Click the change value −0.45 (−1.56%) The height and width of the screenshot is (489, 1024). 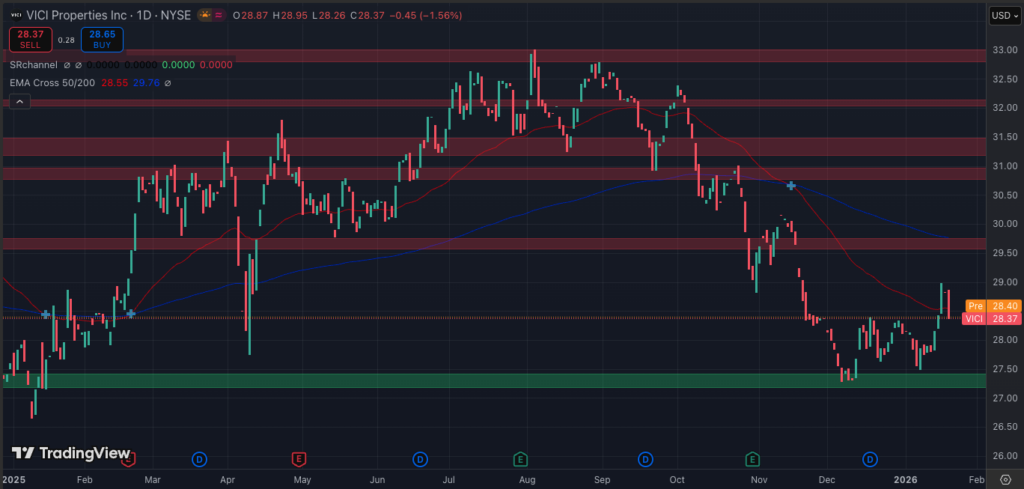(x=425, y=15)
